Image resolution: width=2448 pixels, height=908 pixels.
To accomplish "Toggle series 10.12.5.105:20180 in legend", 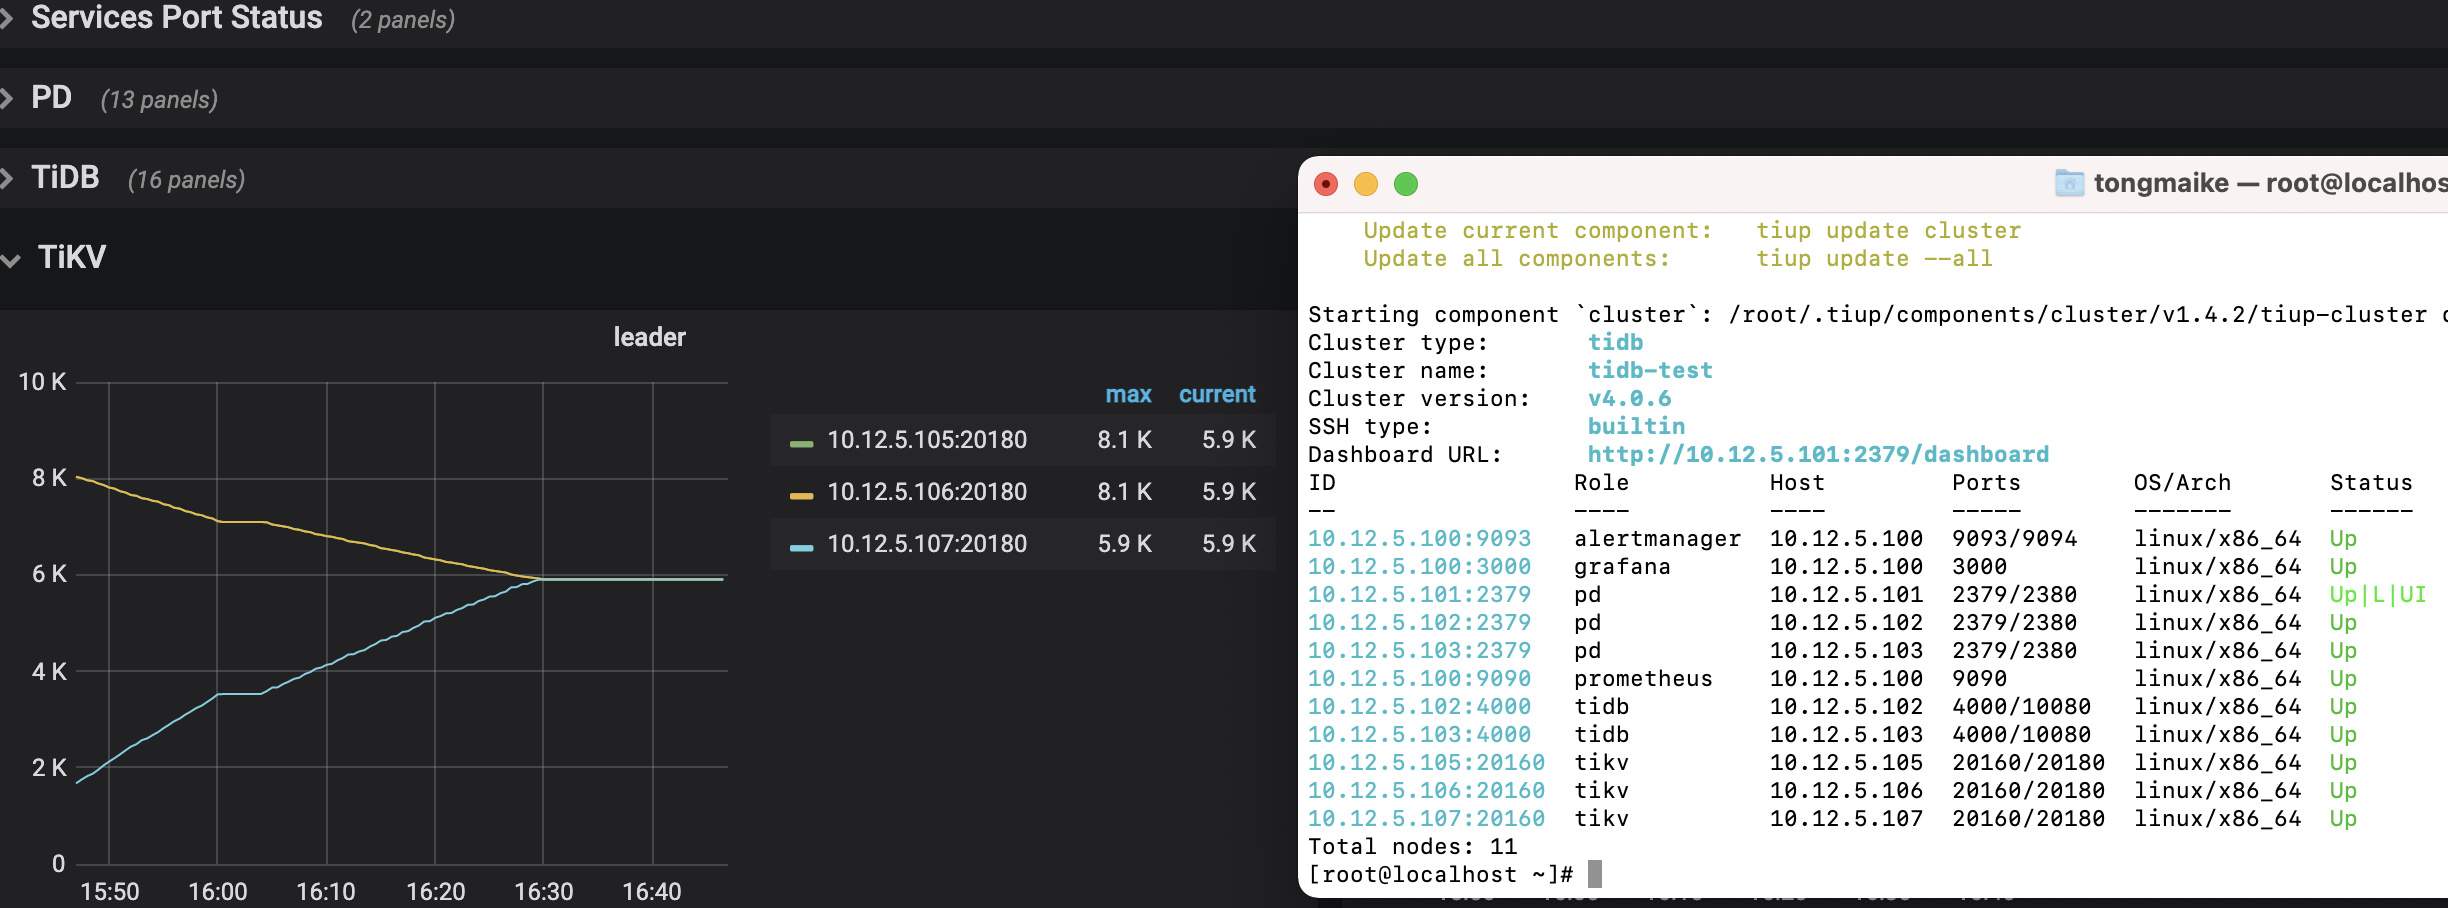I will pyautogui.click(x=927, y=440).
